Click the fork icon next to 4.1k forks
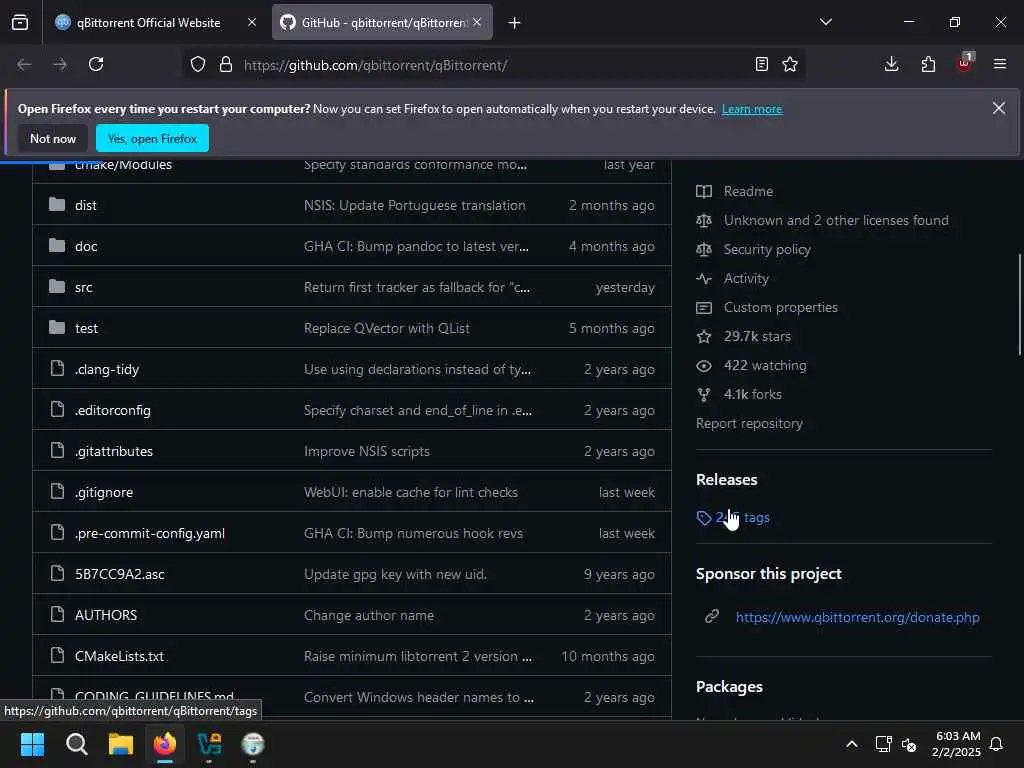Screen dimensions: 1024x768 (704, 394)
